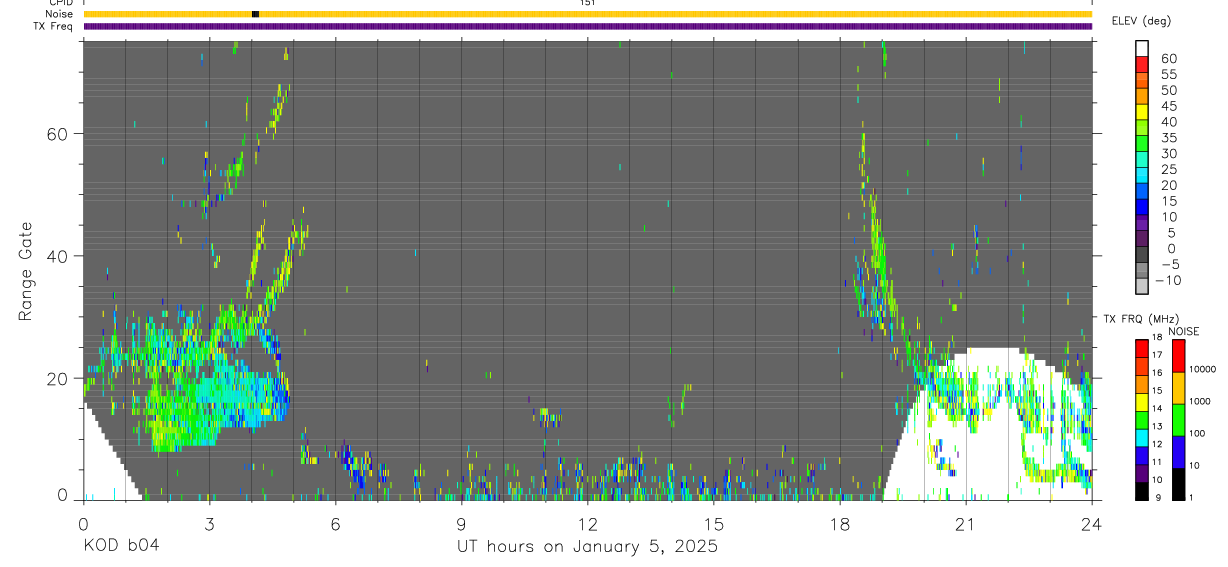Select the red top segment of NOISE color bar
1228x567 pixels.
pyautogui.click(x=1178, y=356)
